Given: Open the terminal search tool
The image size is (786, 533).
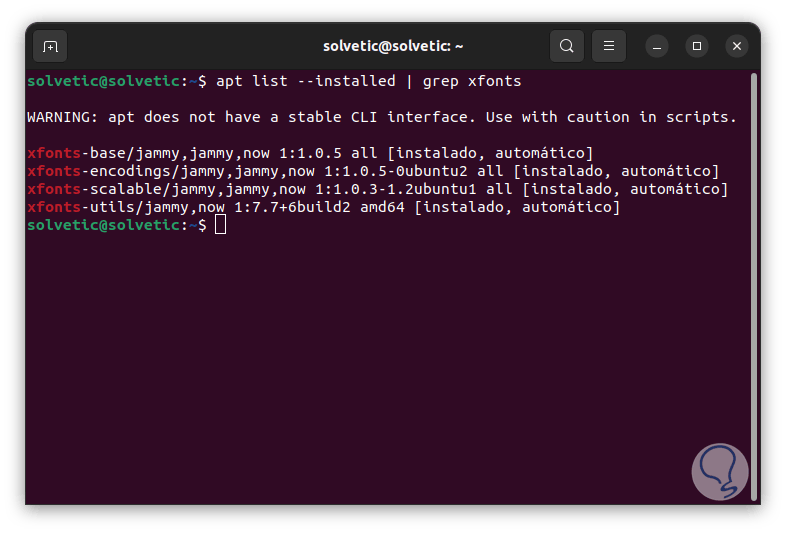Looking at the screenshot, I should pos(567,46).
